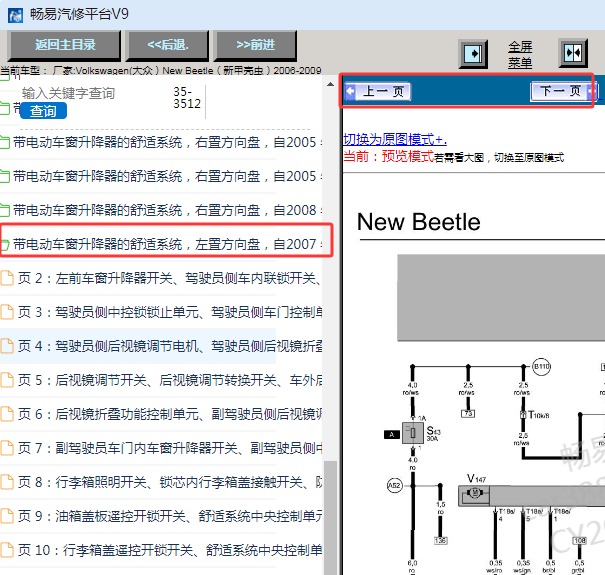Click the blue 查询 search button
This screenshot has width=605, height=575.
(43, 111)
